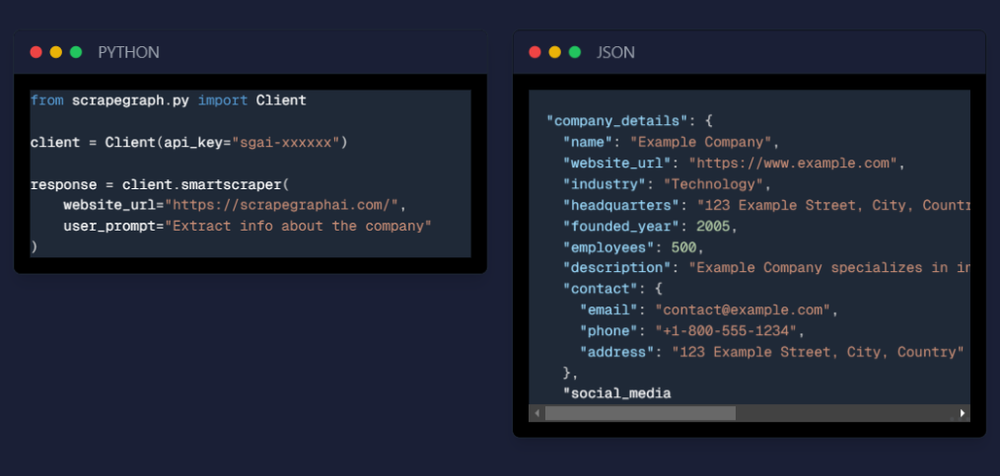Click the red dot on the JSON window
1000x476 pixels.
[535, 52]
